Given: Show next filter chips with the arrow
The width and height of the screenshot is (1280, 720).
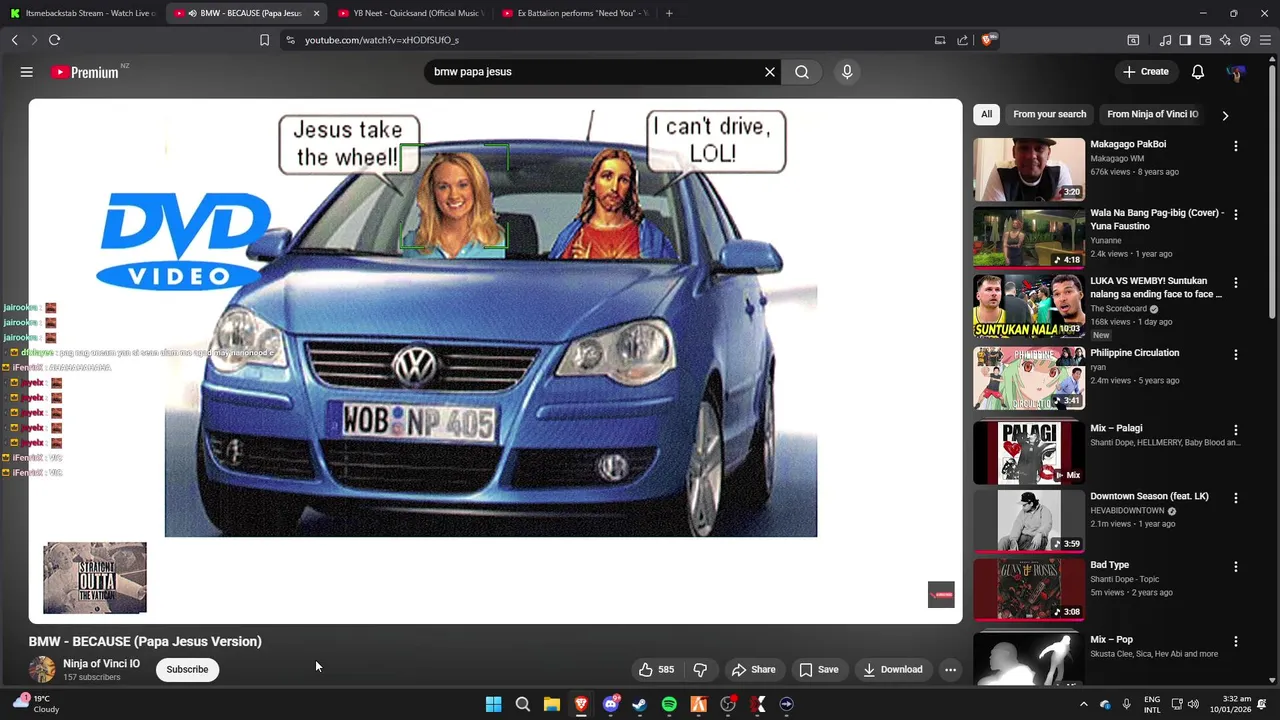Looking at the screenshot, I should (1225, 115).
